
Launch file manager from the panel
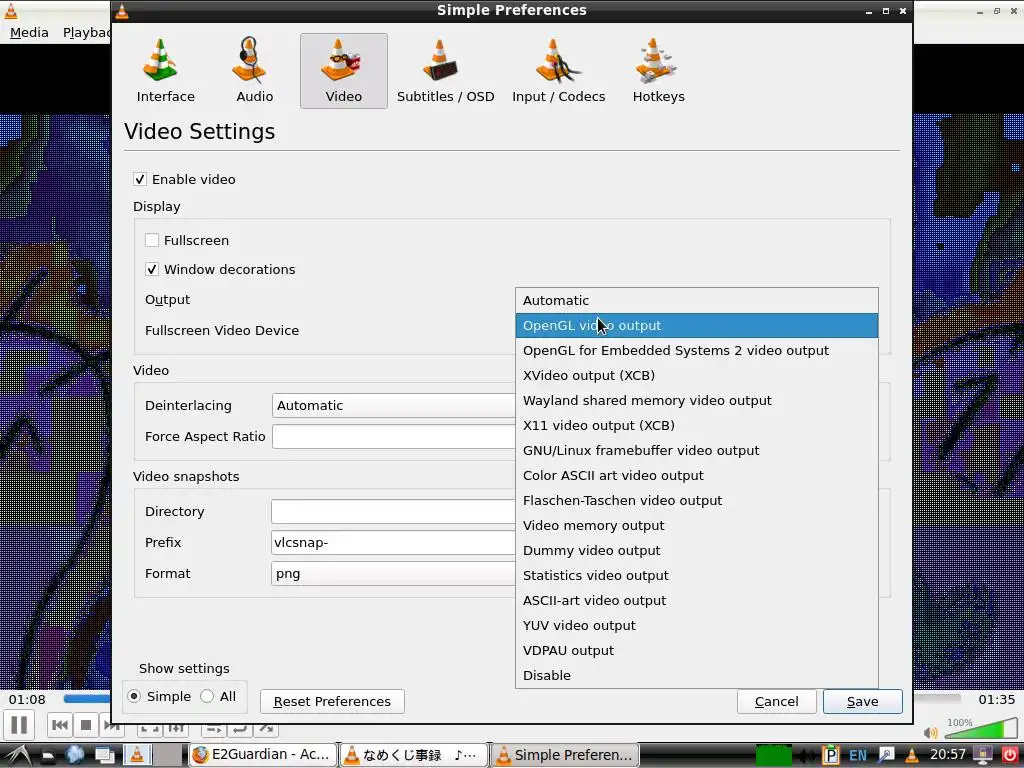pyautogui.click(x=48, y=756)
